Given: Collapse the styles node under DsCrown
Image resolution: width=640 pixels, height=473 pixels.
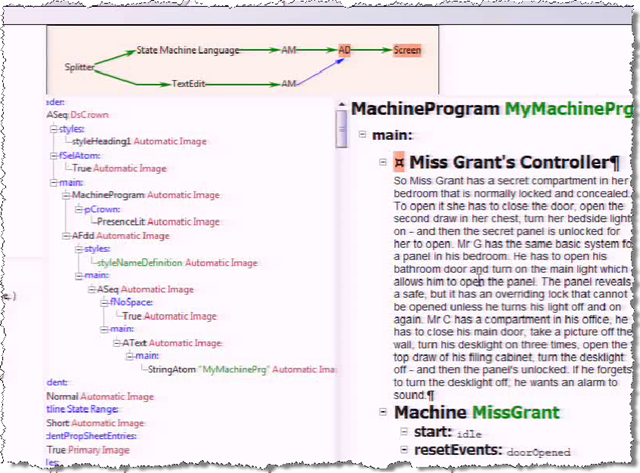Looking at the screenshot, I should coord(53,129).
